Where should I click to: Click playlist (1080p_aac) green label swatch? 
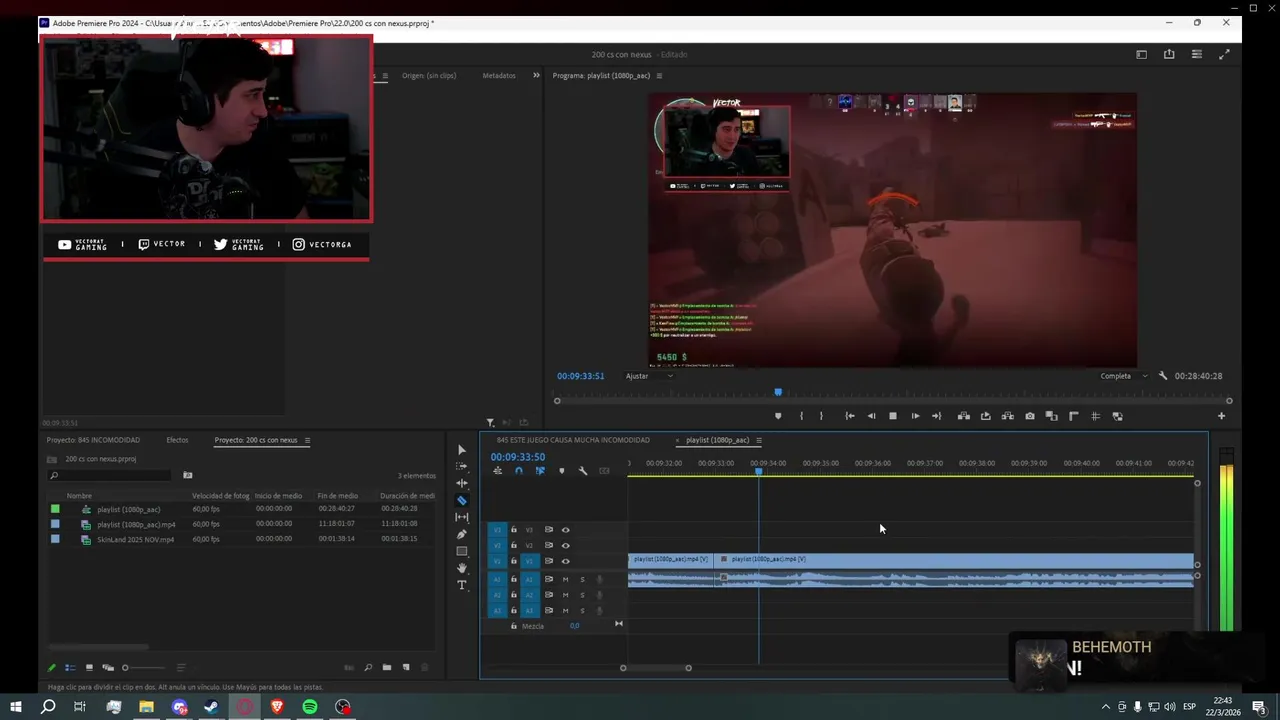(x=55, y=509)
